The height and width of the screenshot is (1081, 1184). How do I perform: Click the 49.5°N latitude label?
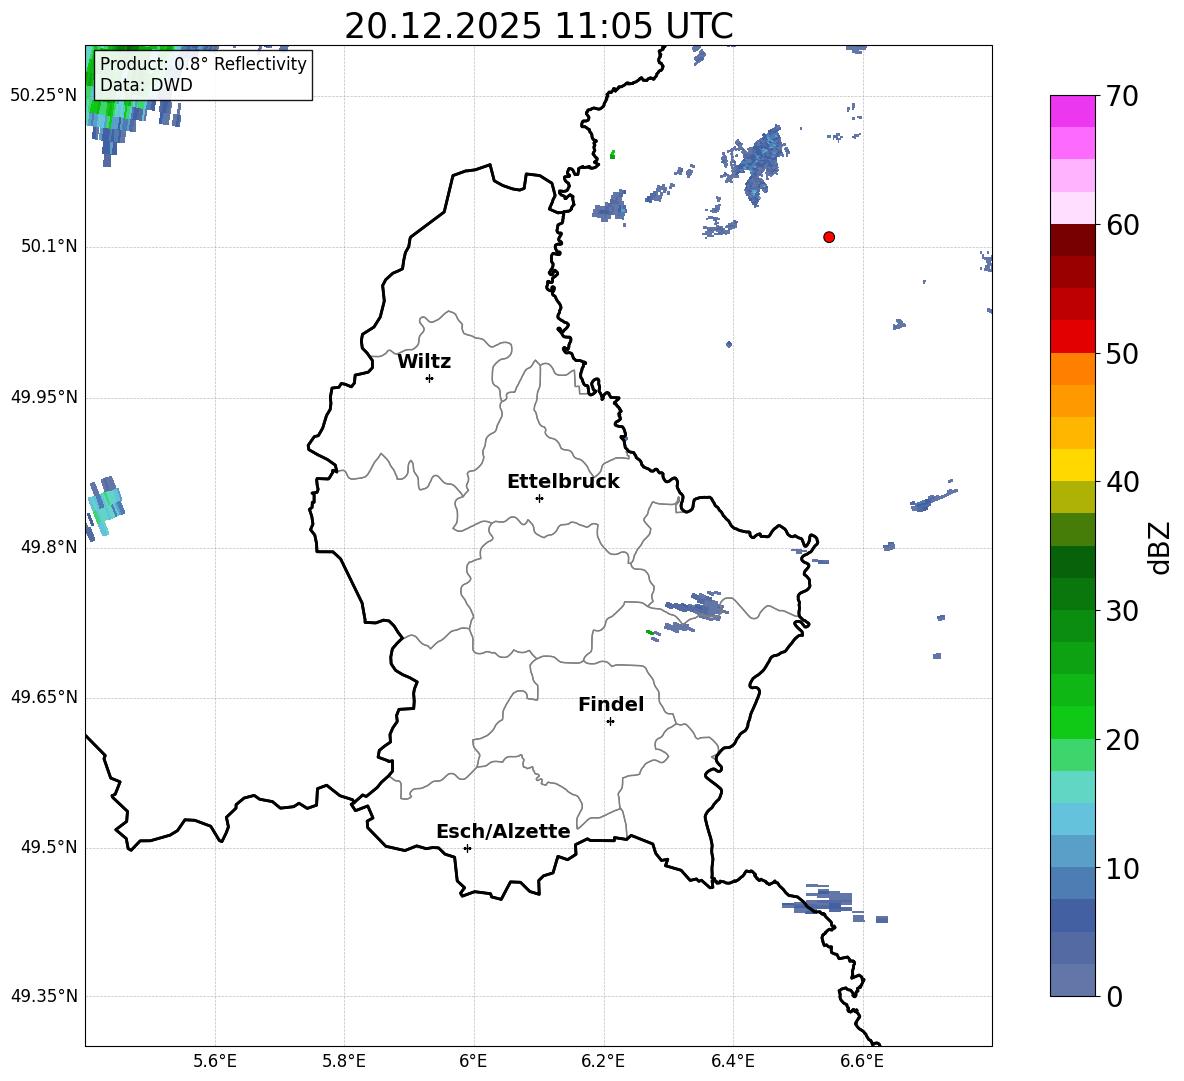(x=49, y=847)
